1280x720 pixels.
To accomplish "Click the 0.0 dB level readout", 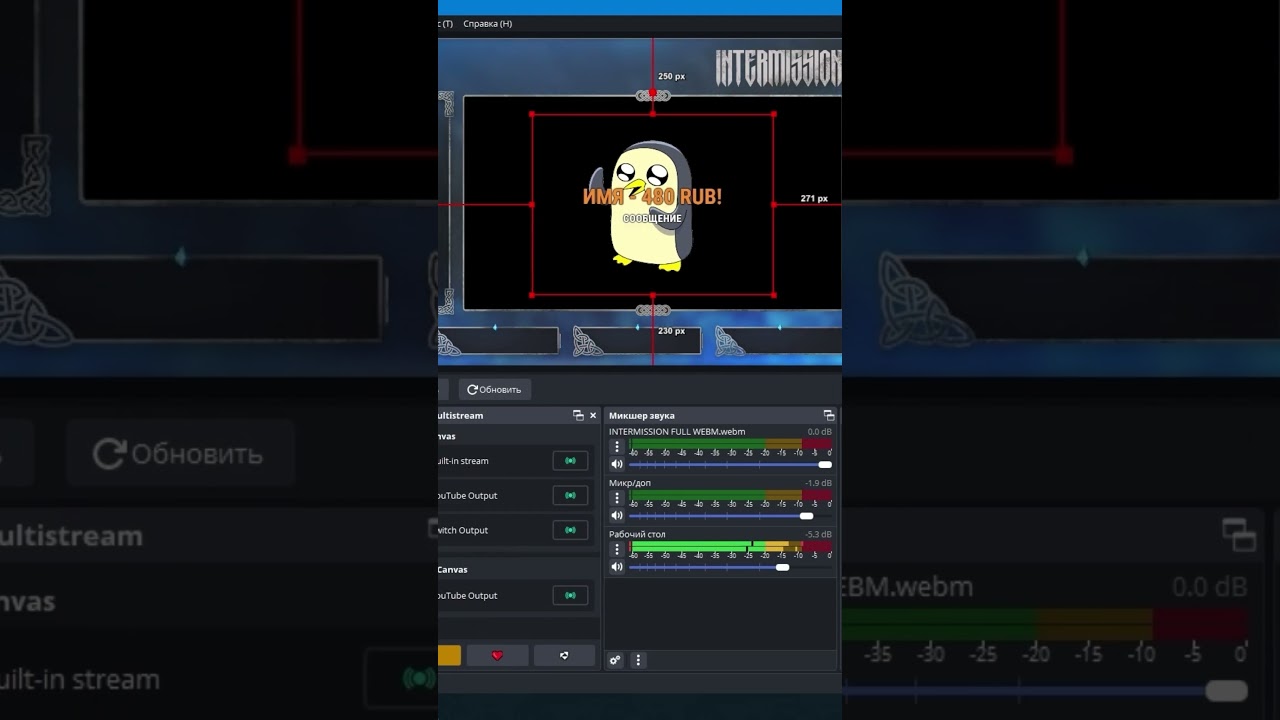I will [x=820, y=432].
